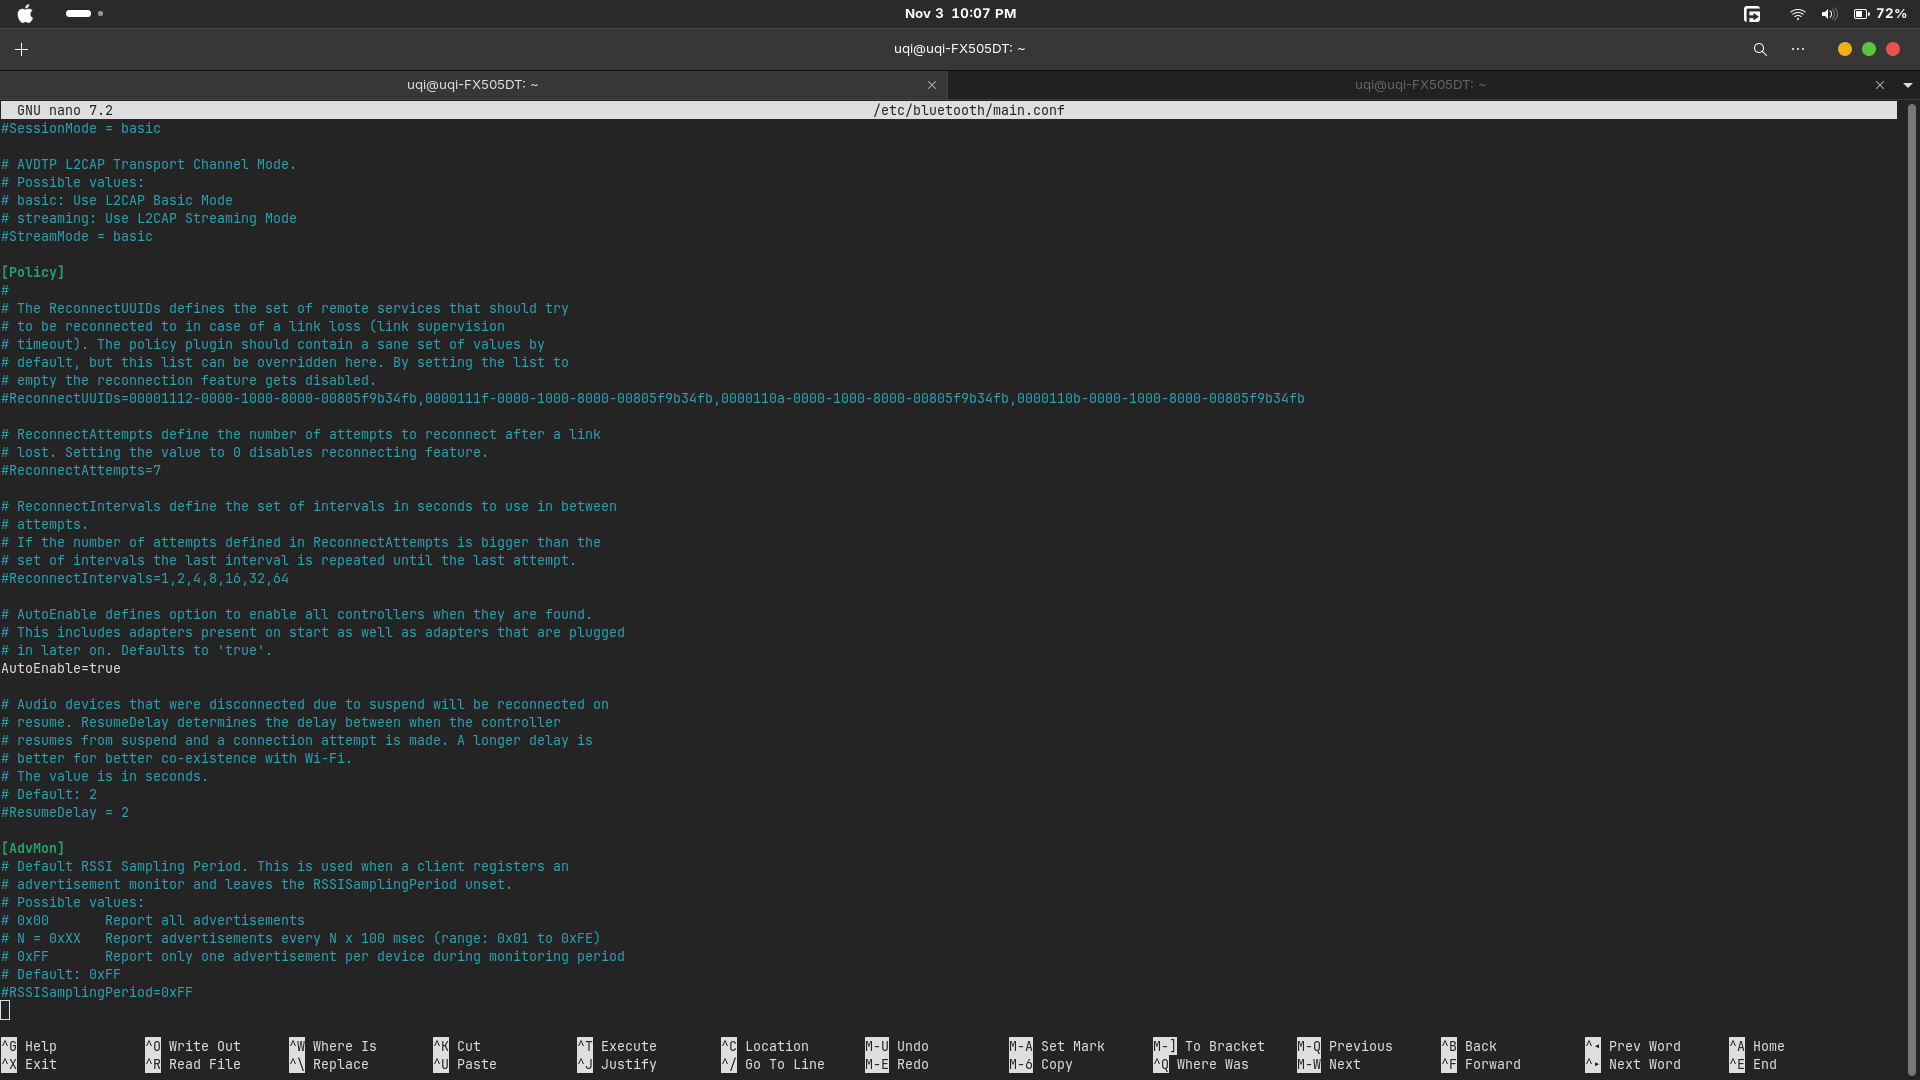
Task: Close the second terminal tab
Action: click(1880, 85)
